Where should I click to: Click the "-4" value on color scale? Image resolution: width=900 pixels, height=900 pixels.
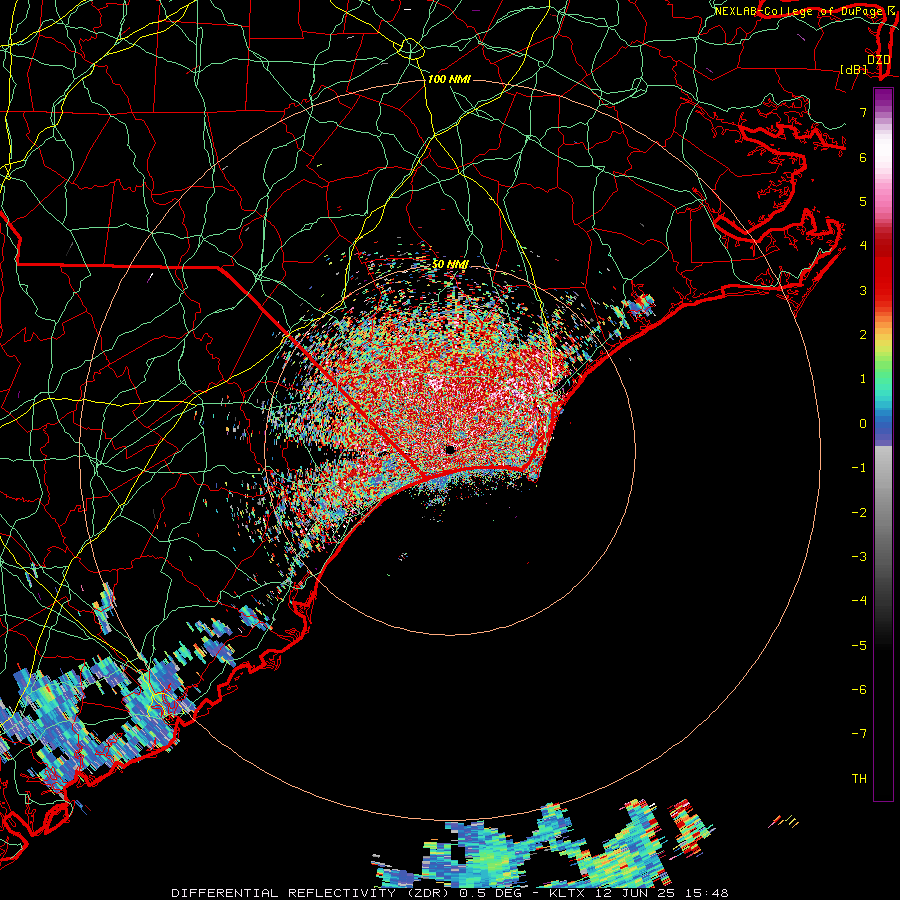pos(859,601)
